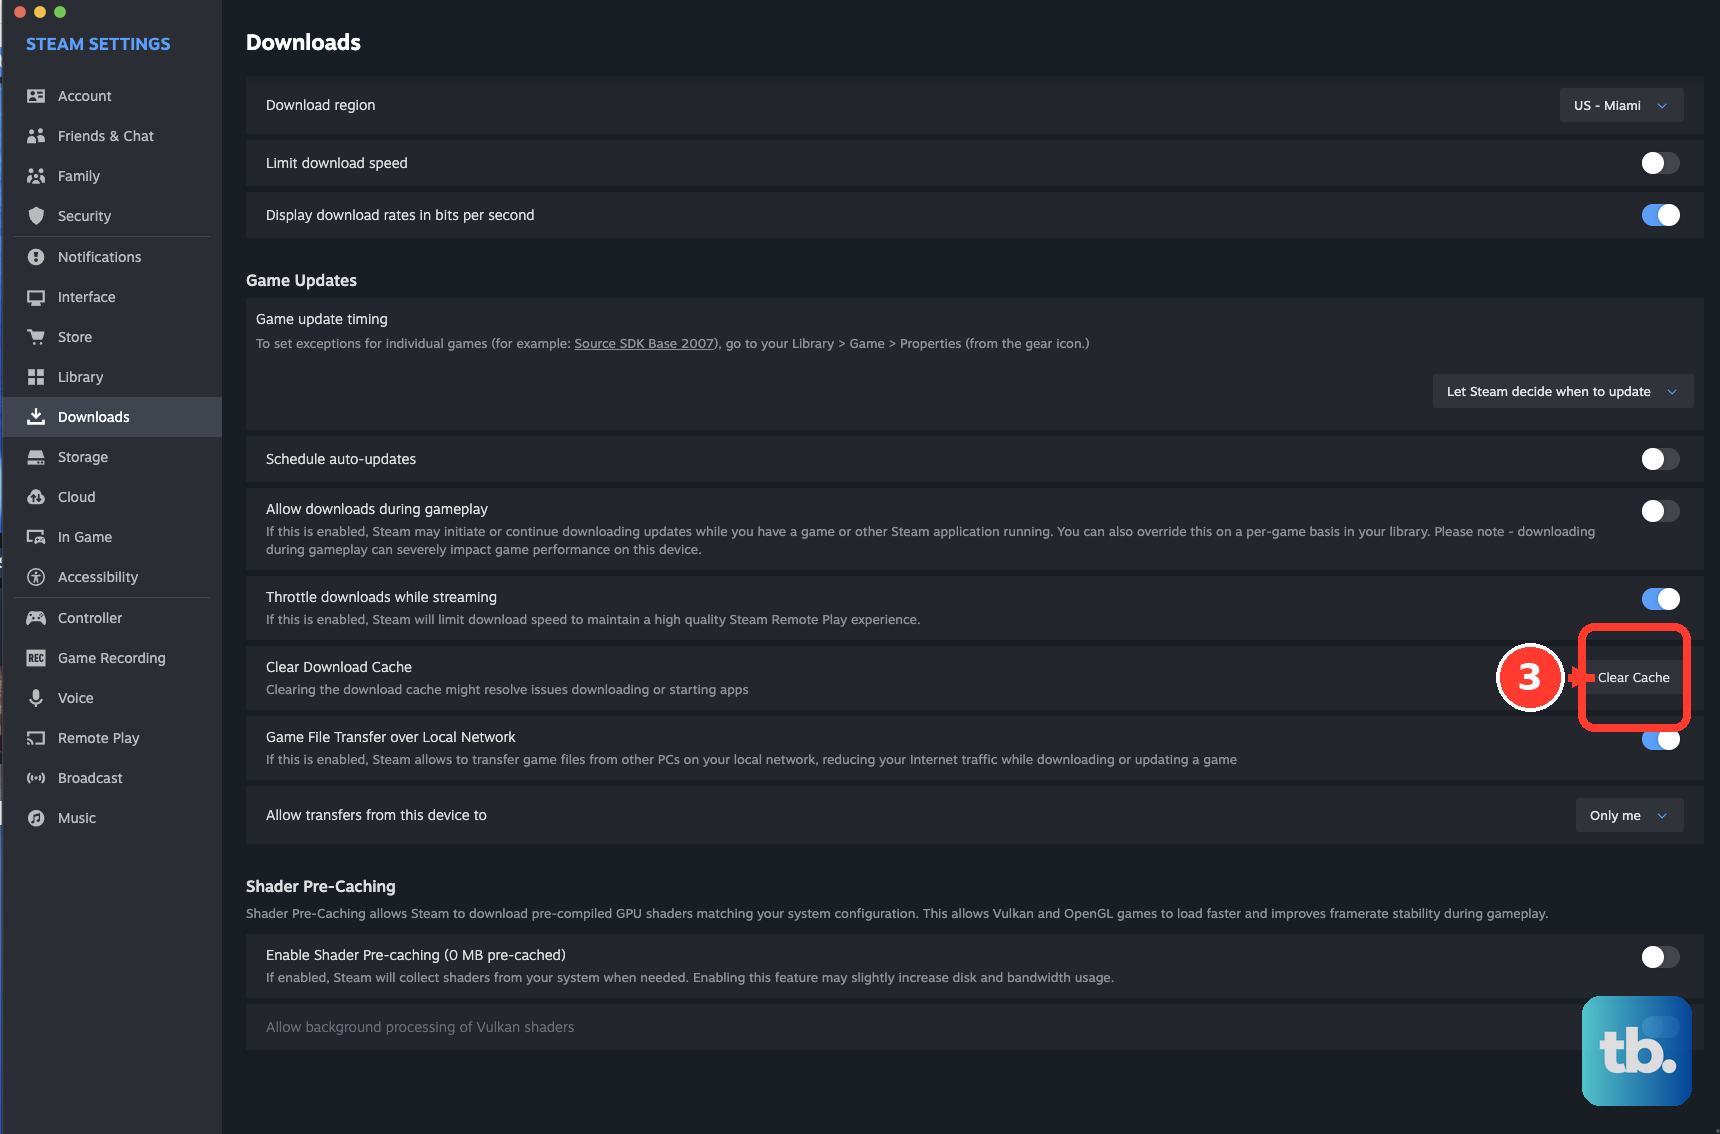The height and width of the screenshot is (1134, 1720).
Task: Click the macOS green fullscreen button
Action: click(x=60, y=12)
